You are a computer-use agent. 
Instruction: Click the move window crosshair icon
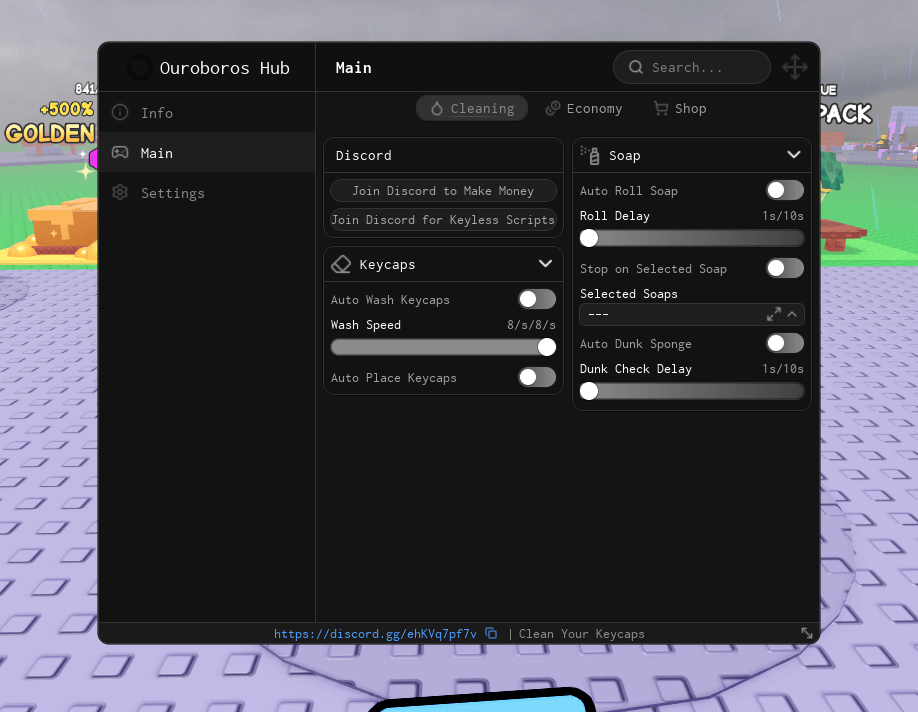(x=794, y=67)
